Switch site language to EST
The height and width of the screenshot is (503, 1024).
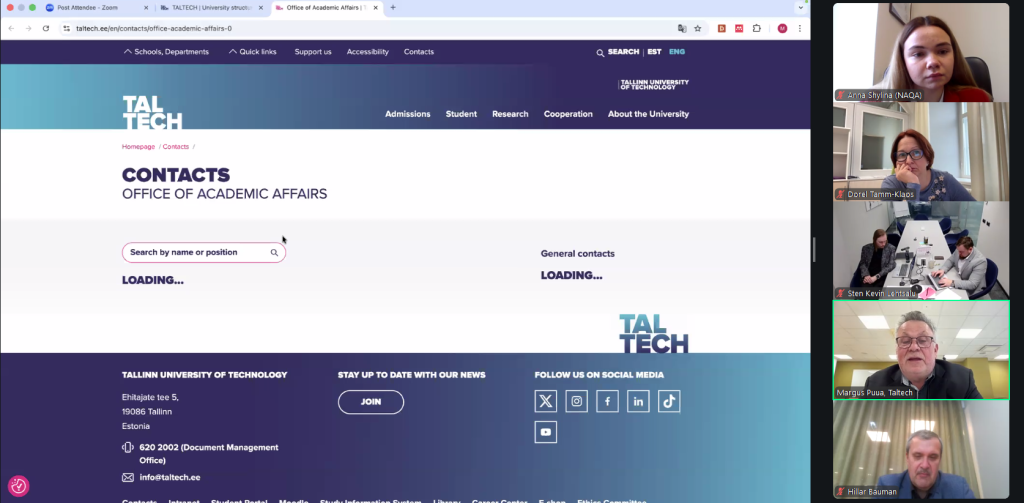coord(654,52)
